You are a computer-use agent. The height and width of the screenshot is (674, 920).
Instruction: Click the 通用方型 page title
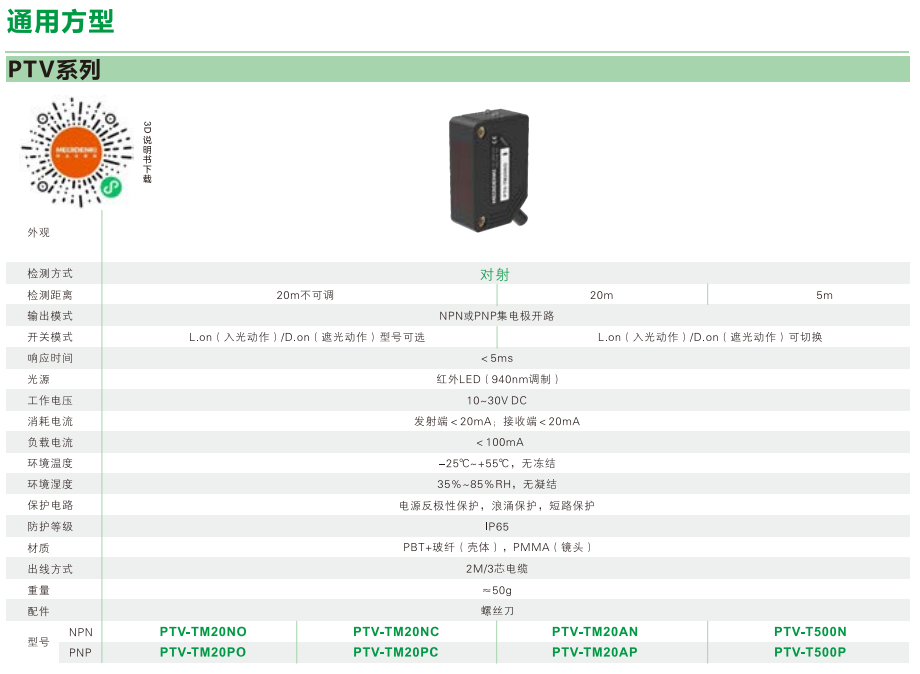[x=61, y=22]
